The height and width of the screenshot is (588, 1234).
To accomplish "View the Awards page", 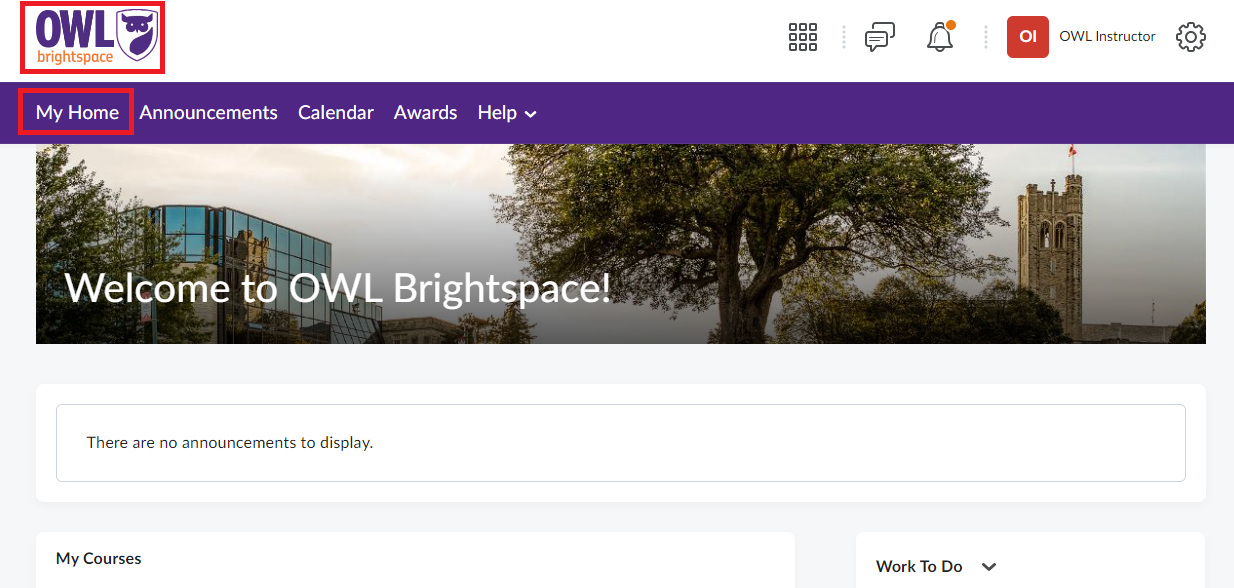I will [x=425, y=112].
